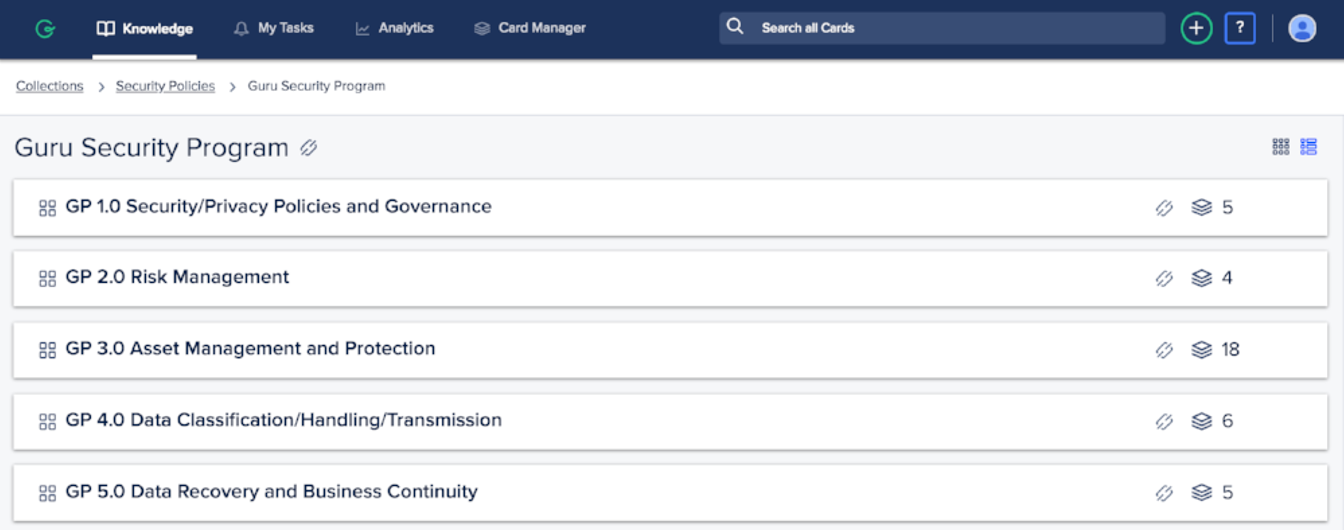This screenshot has width=1344, height=530.
Task: Click Guru Security Program breadcrumb text
Action: pyautogui.click(x=316, y=86)
